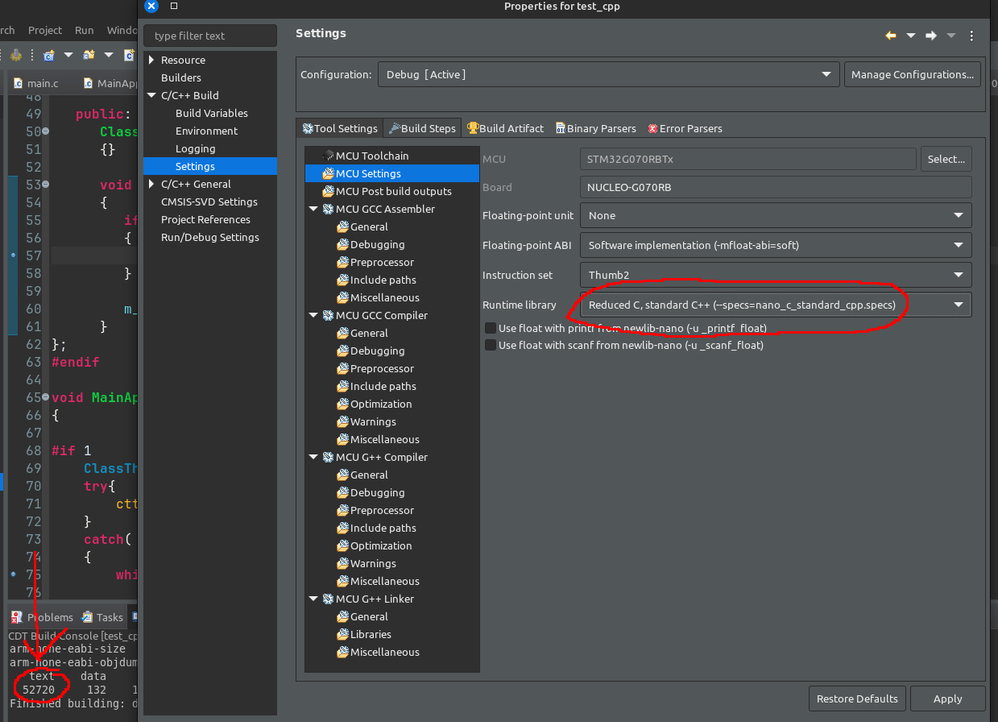Click the forward navigation arrow icon
Viewport: 998px width, 722px height.
pos(931,36)
